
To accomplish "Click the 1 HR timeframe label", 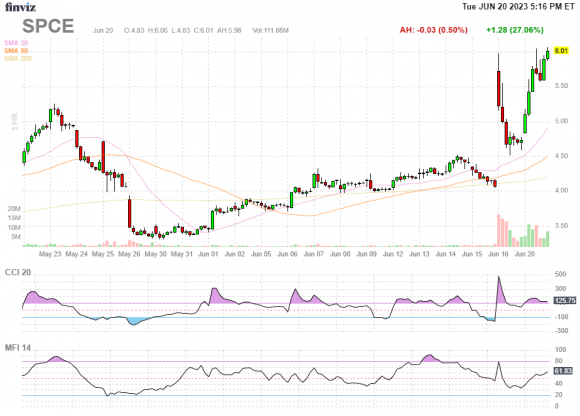I will pos(14,122).
